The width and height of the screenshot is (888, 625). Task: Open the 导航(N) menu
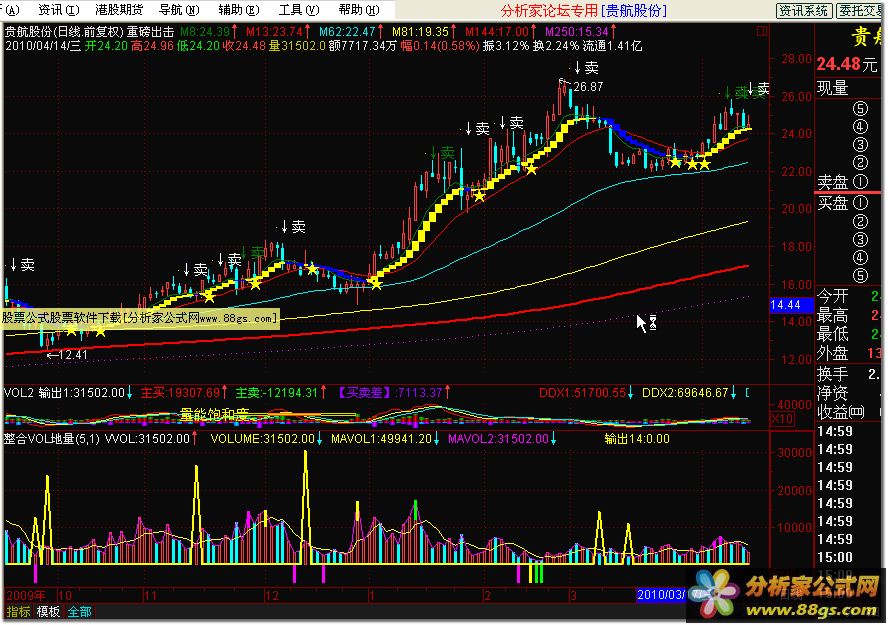pos(179,10)
